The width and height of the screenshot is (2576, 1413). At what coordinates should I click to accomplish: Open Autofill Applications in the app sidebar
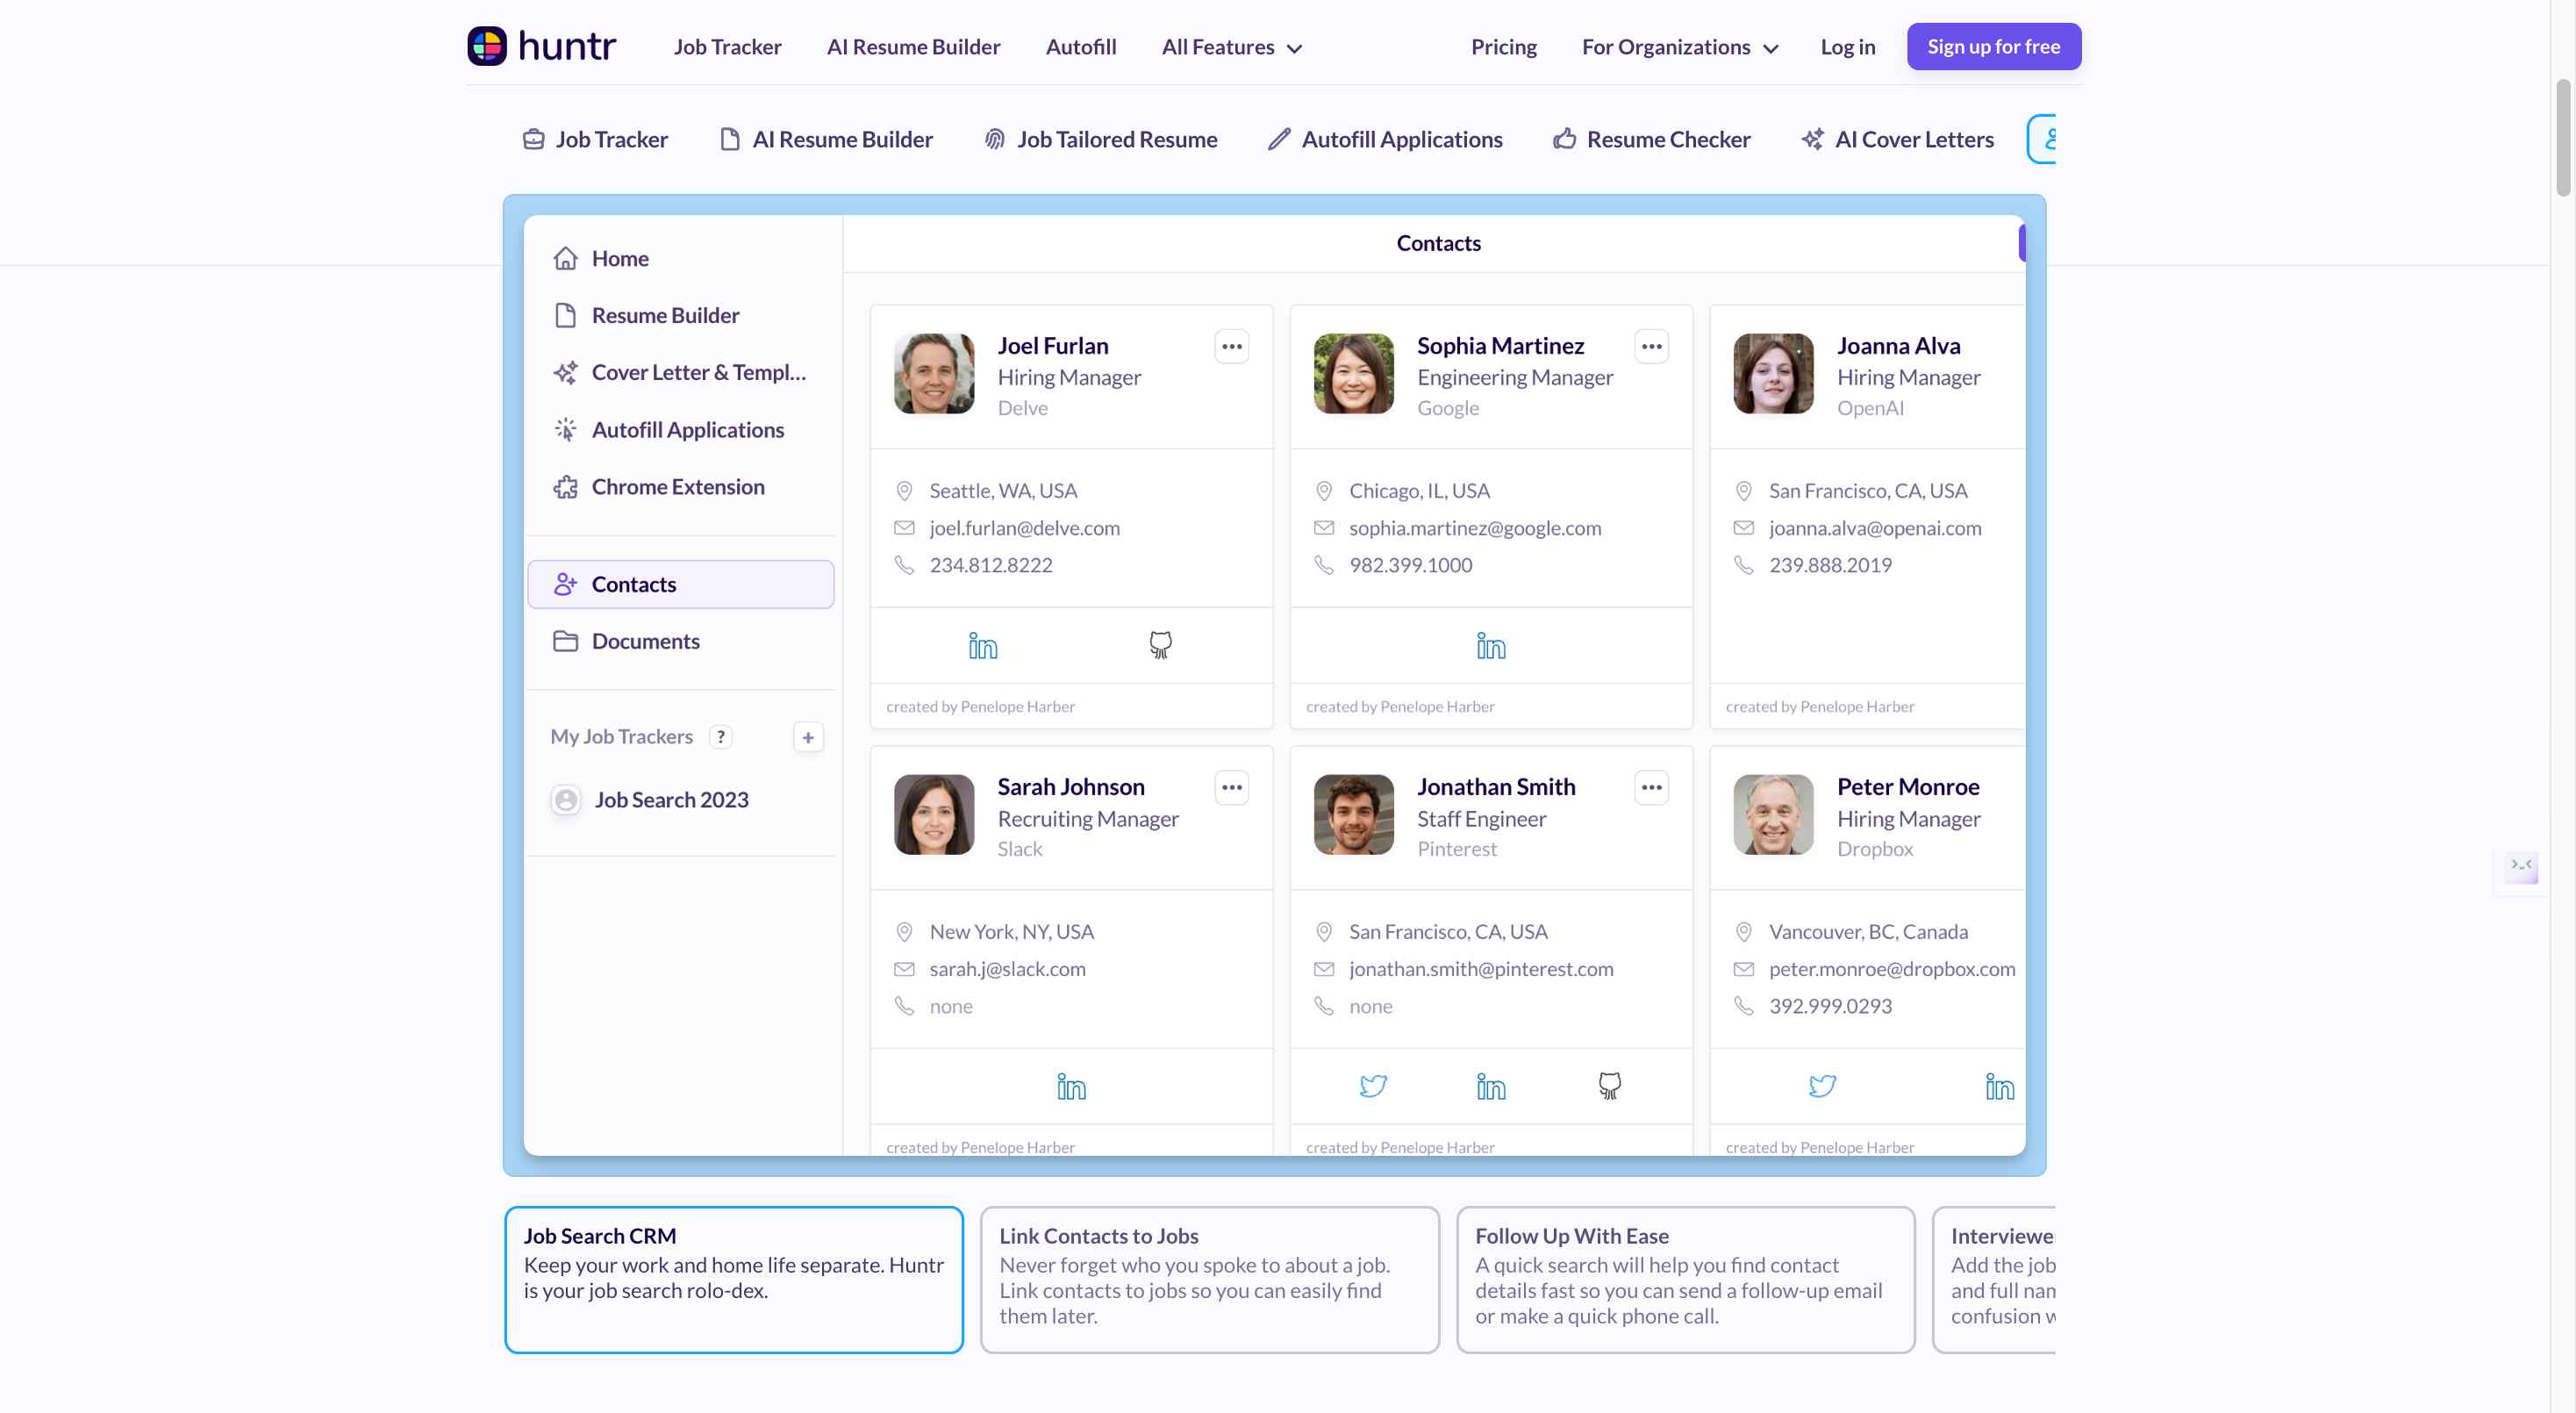click(681, 430)
